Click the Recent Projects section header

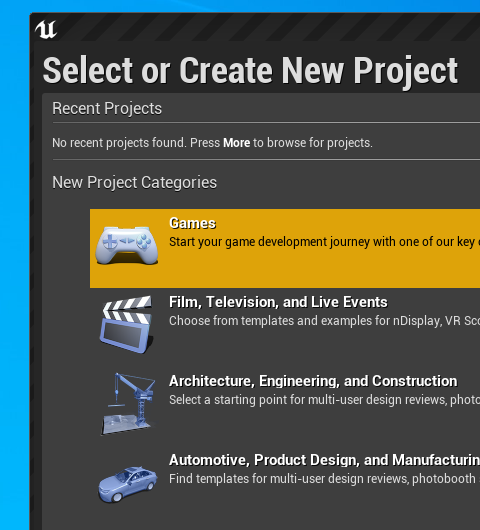pos(107,109)
